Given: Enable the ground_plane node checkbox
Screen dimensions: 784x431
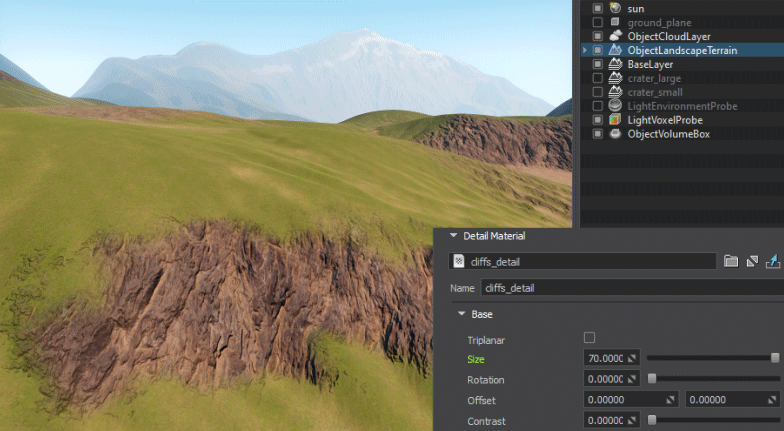Looking at the screenshot, I should 598,22.
